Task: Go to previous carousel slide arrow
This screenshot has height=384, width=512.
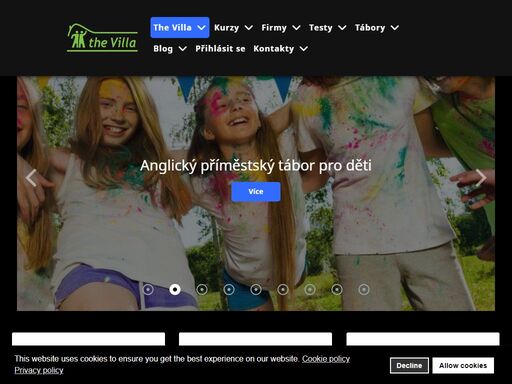Action: pyautogui.click(x=31, y=178)
